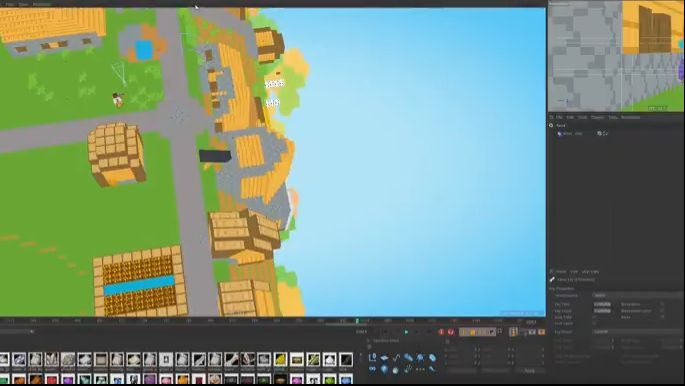Click the three-dots icon in the lower tool row

[420, 369]
